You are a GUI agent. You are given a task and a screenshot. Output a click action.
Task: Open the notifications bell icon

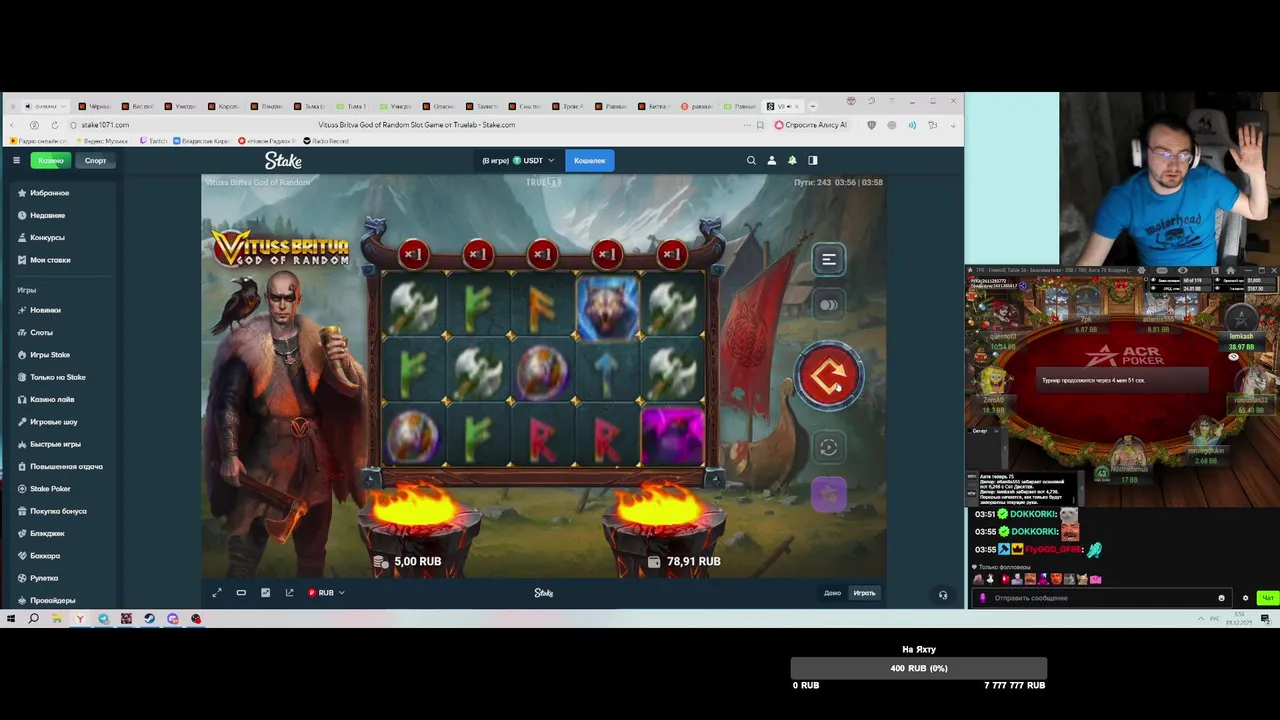tap(792, 160)
